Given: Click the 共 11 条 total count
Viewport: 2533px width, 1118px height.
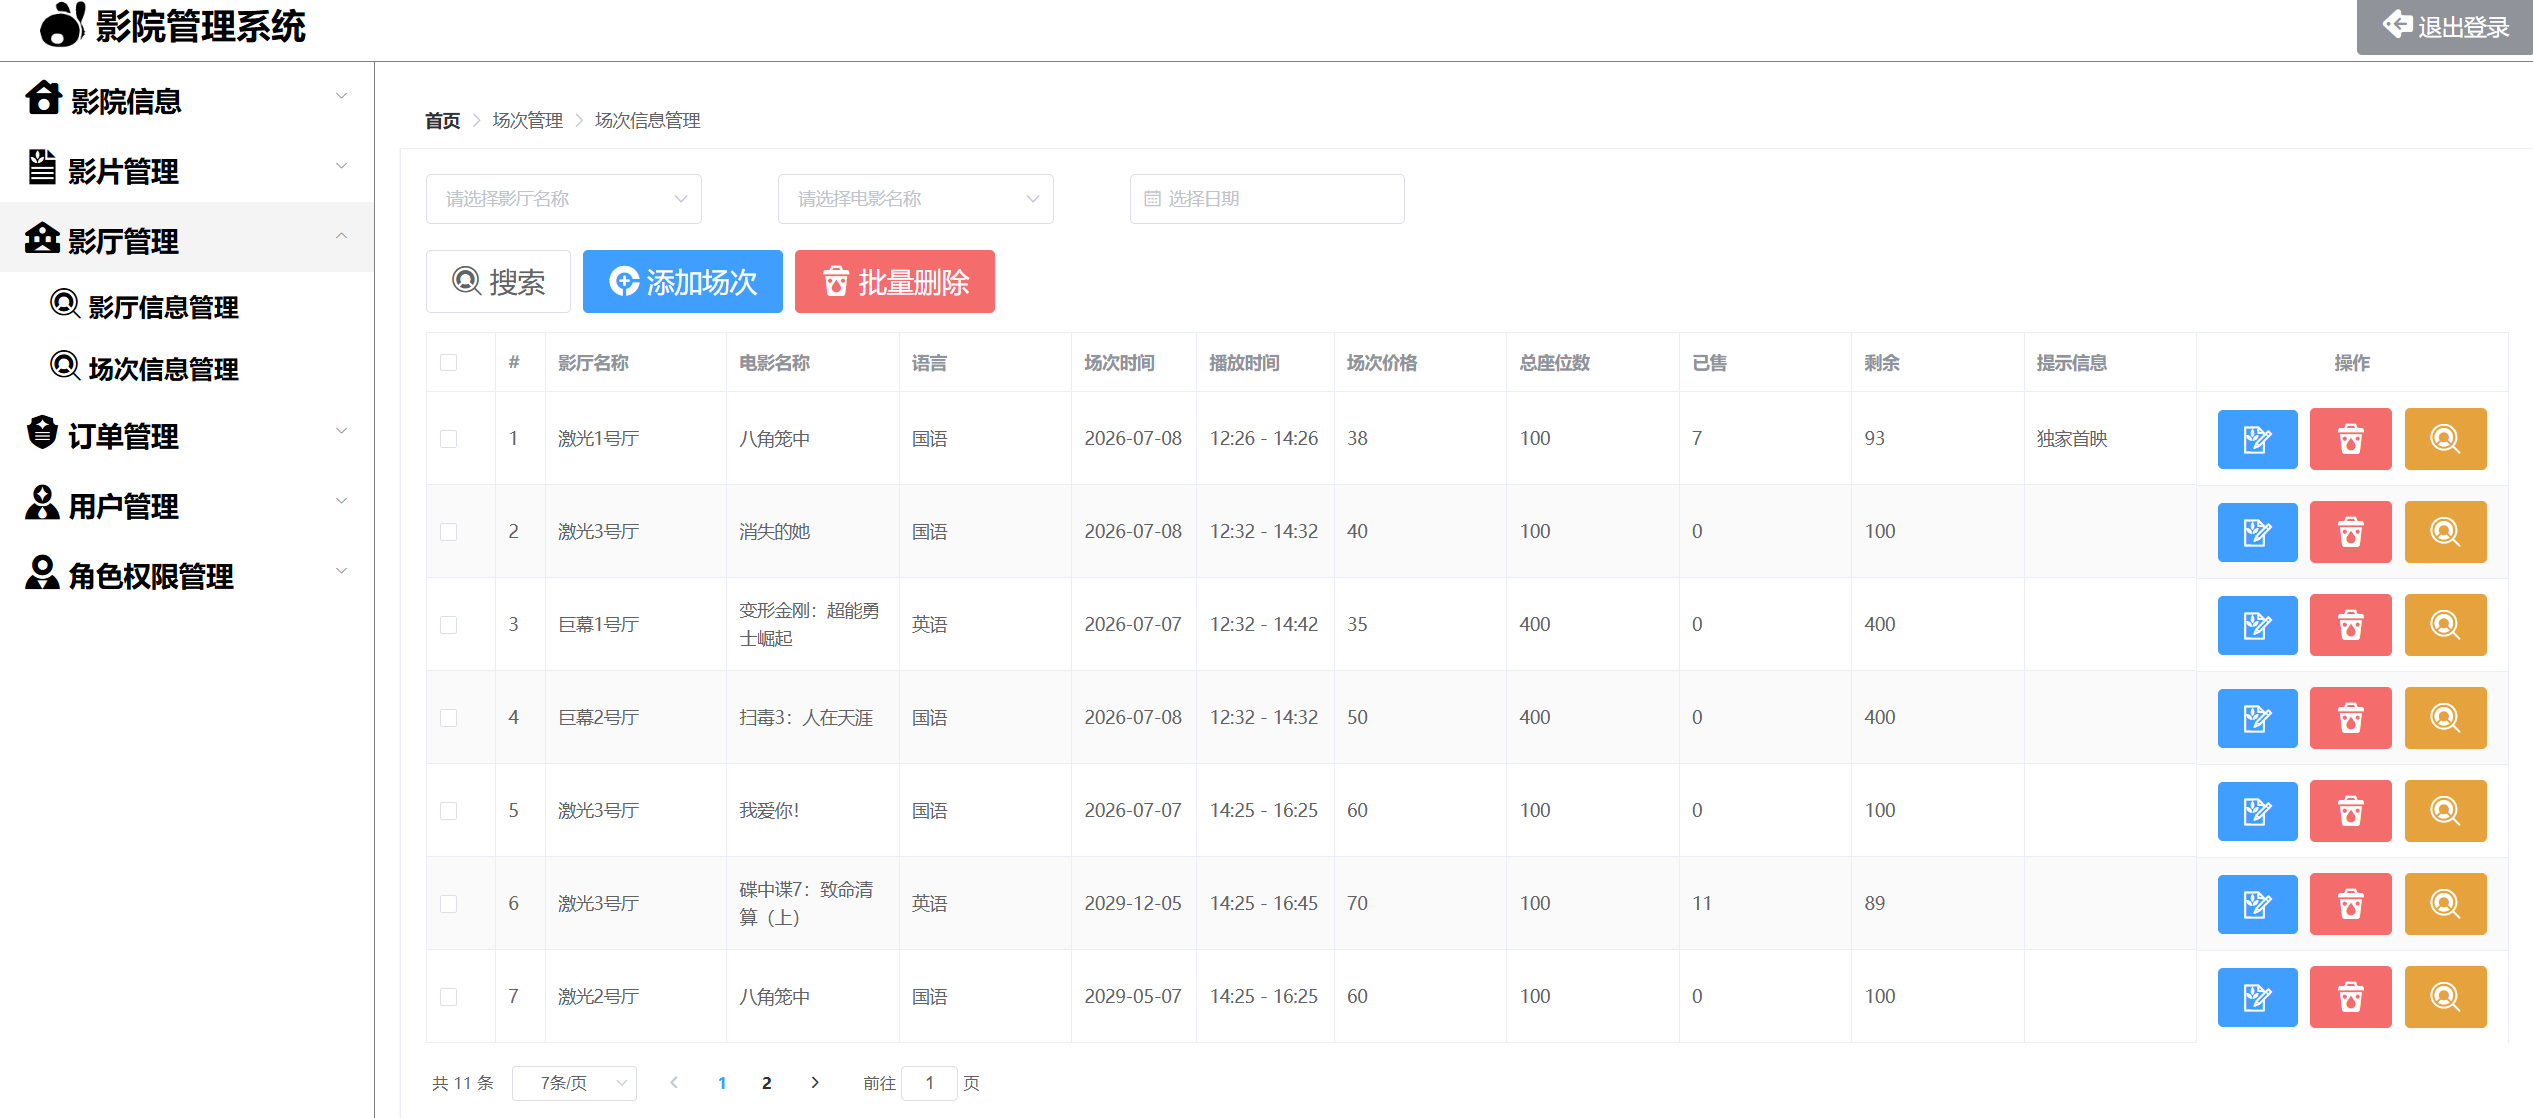Looking at the screenshot, I should (x=463, y=1083).
